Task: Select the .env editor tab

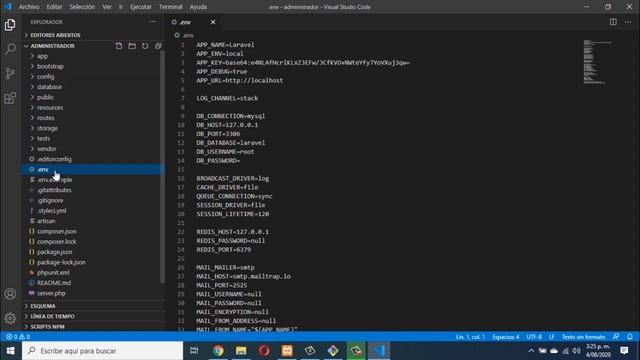Action: point(193,22)
